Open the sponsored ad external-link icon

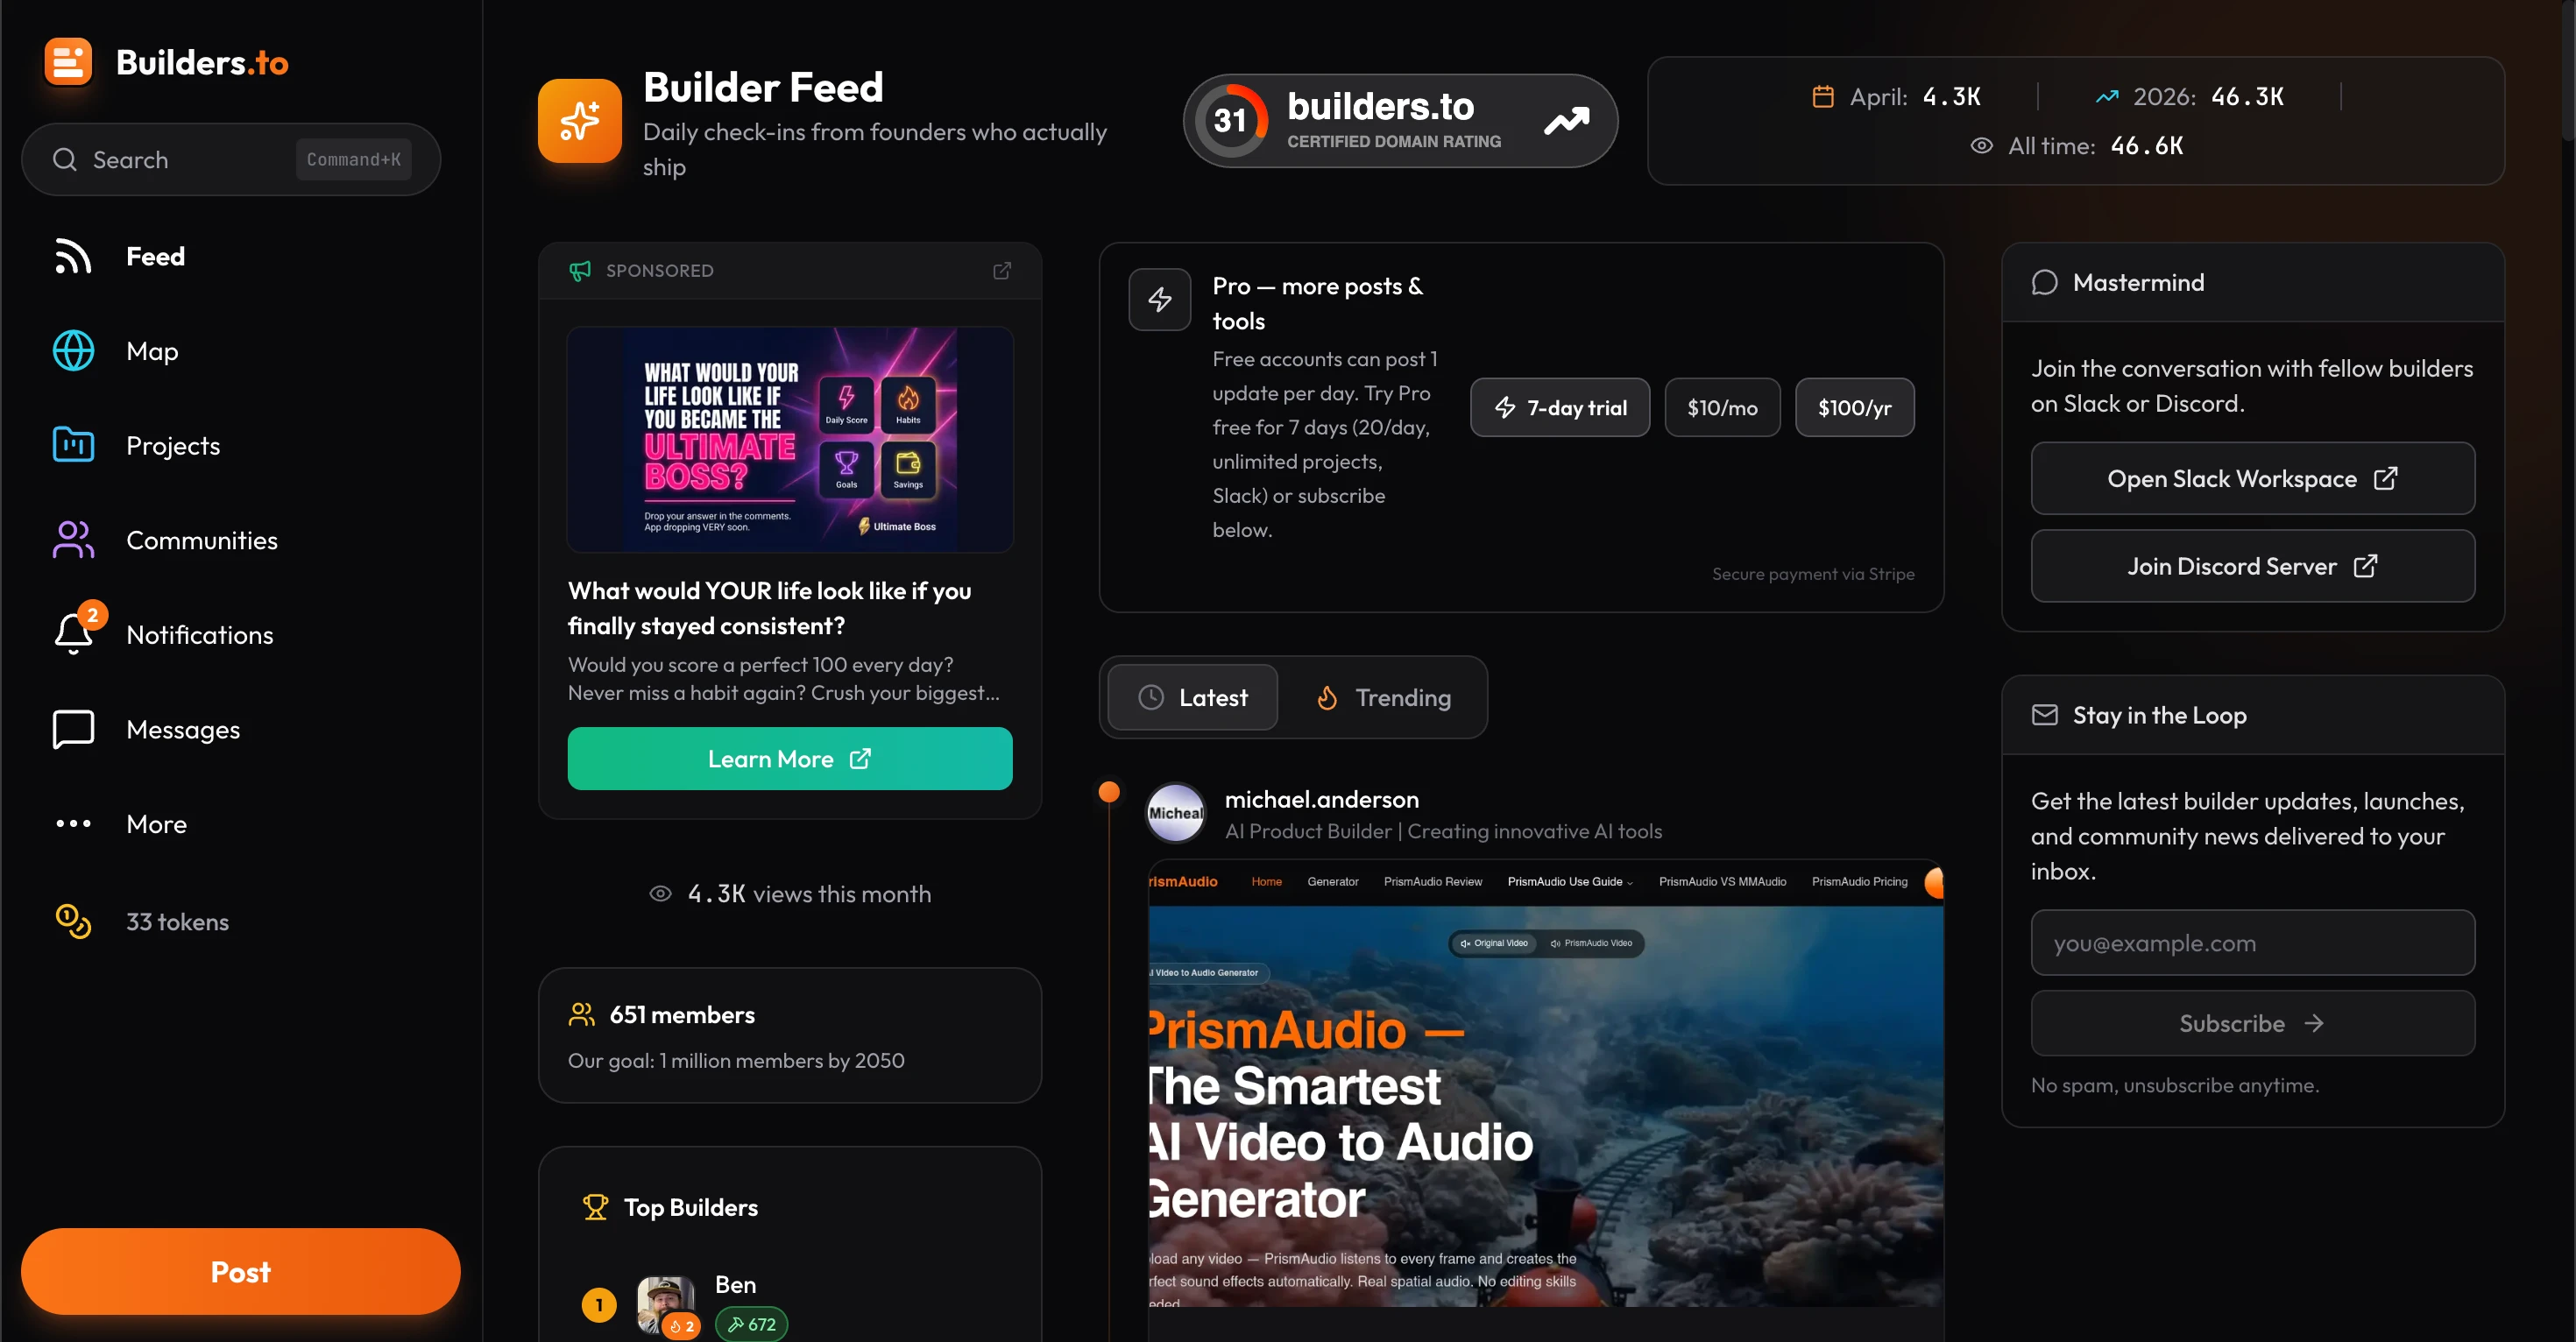tap(1002, 271)
